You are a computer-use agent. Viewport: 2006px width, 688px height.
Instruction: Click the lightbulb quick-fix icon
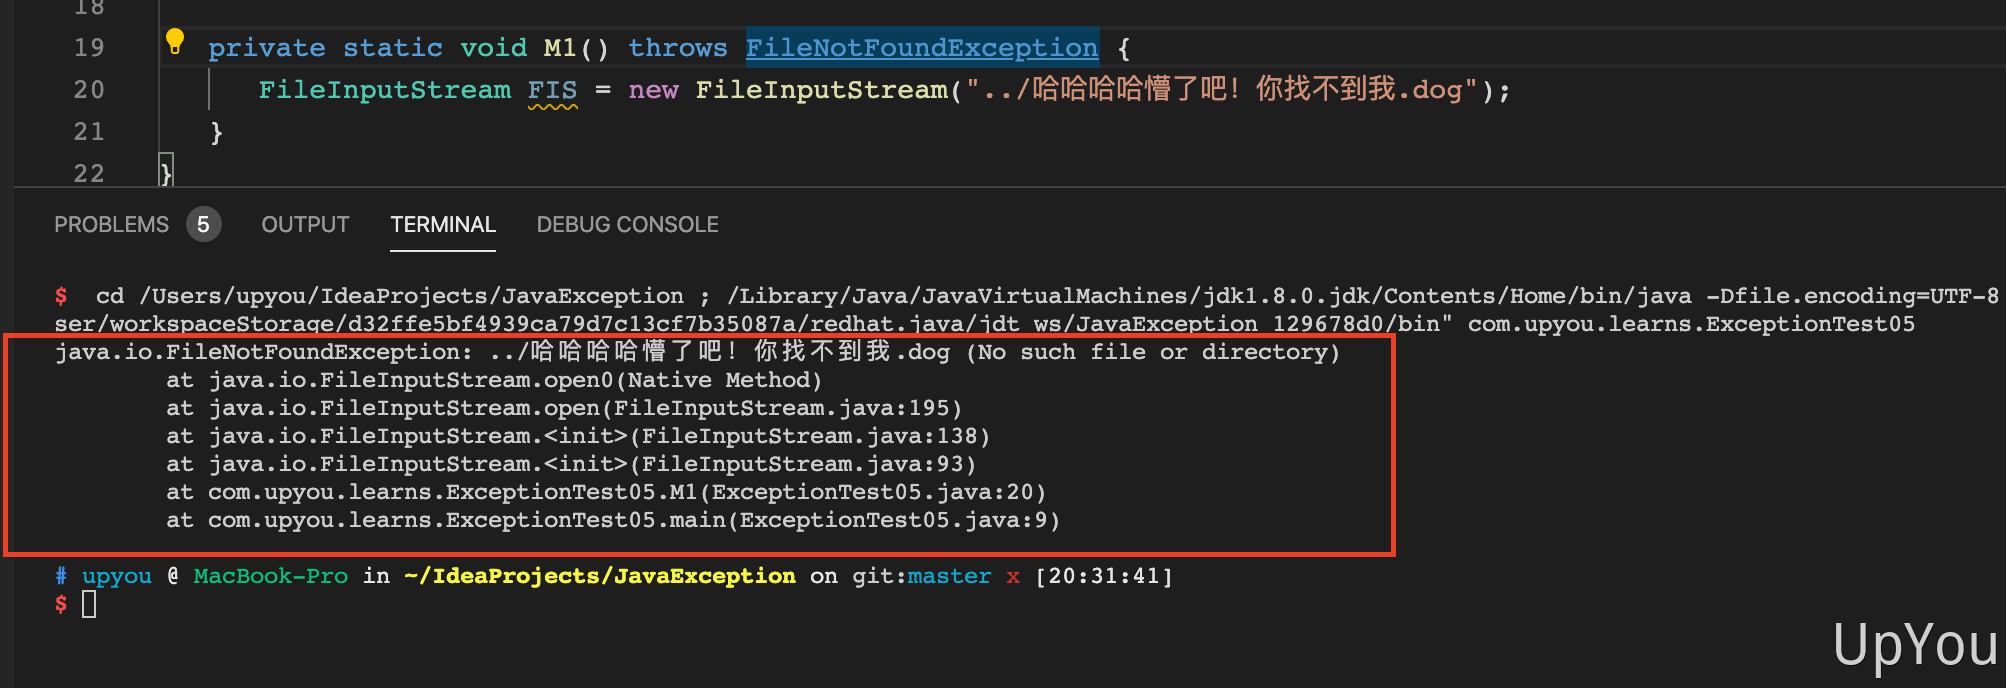click(x=175, y=42)
